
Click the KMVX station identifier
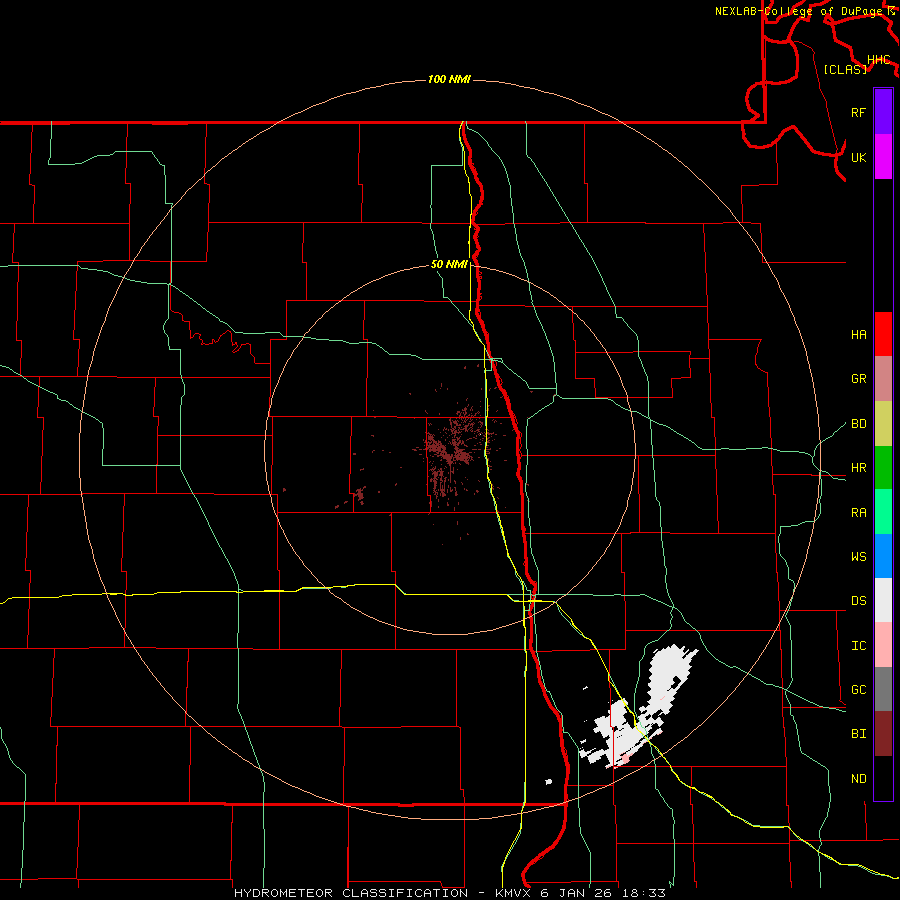pos(513,893)
